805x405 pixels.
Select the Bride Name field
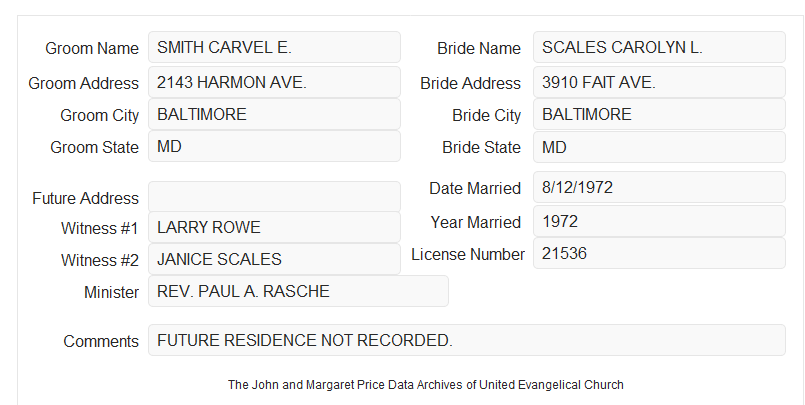point(659,47)
